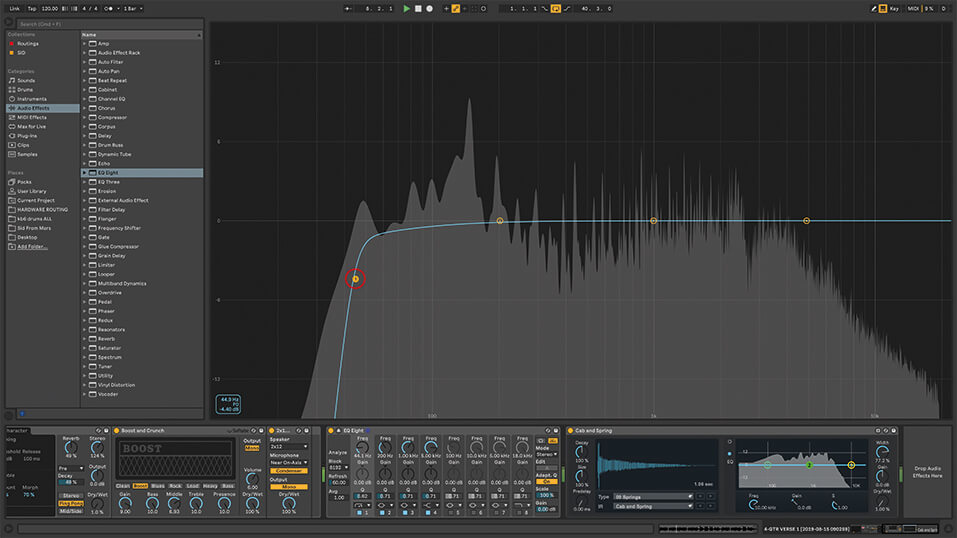Click the EQ Eight Scale 100 % slider

tap(546, 495)
